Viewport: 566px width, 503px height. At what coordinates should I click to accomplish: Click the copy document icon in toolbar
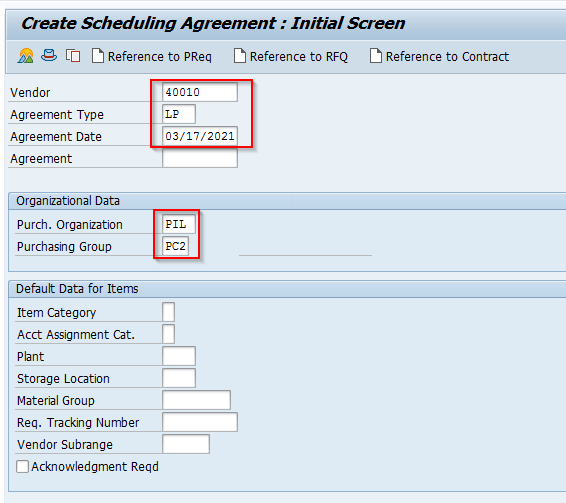pyautogui.click(x=73, y=56)
